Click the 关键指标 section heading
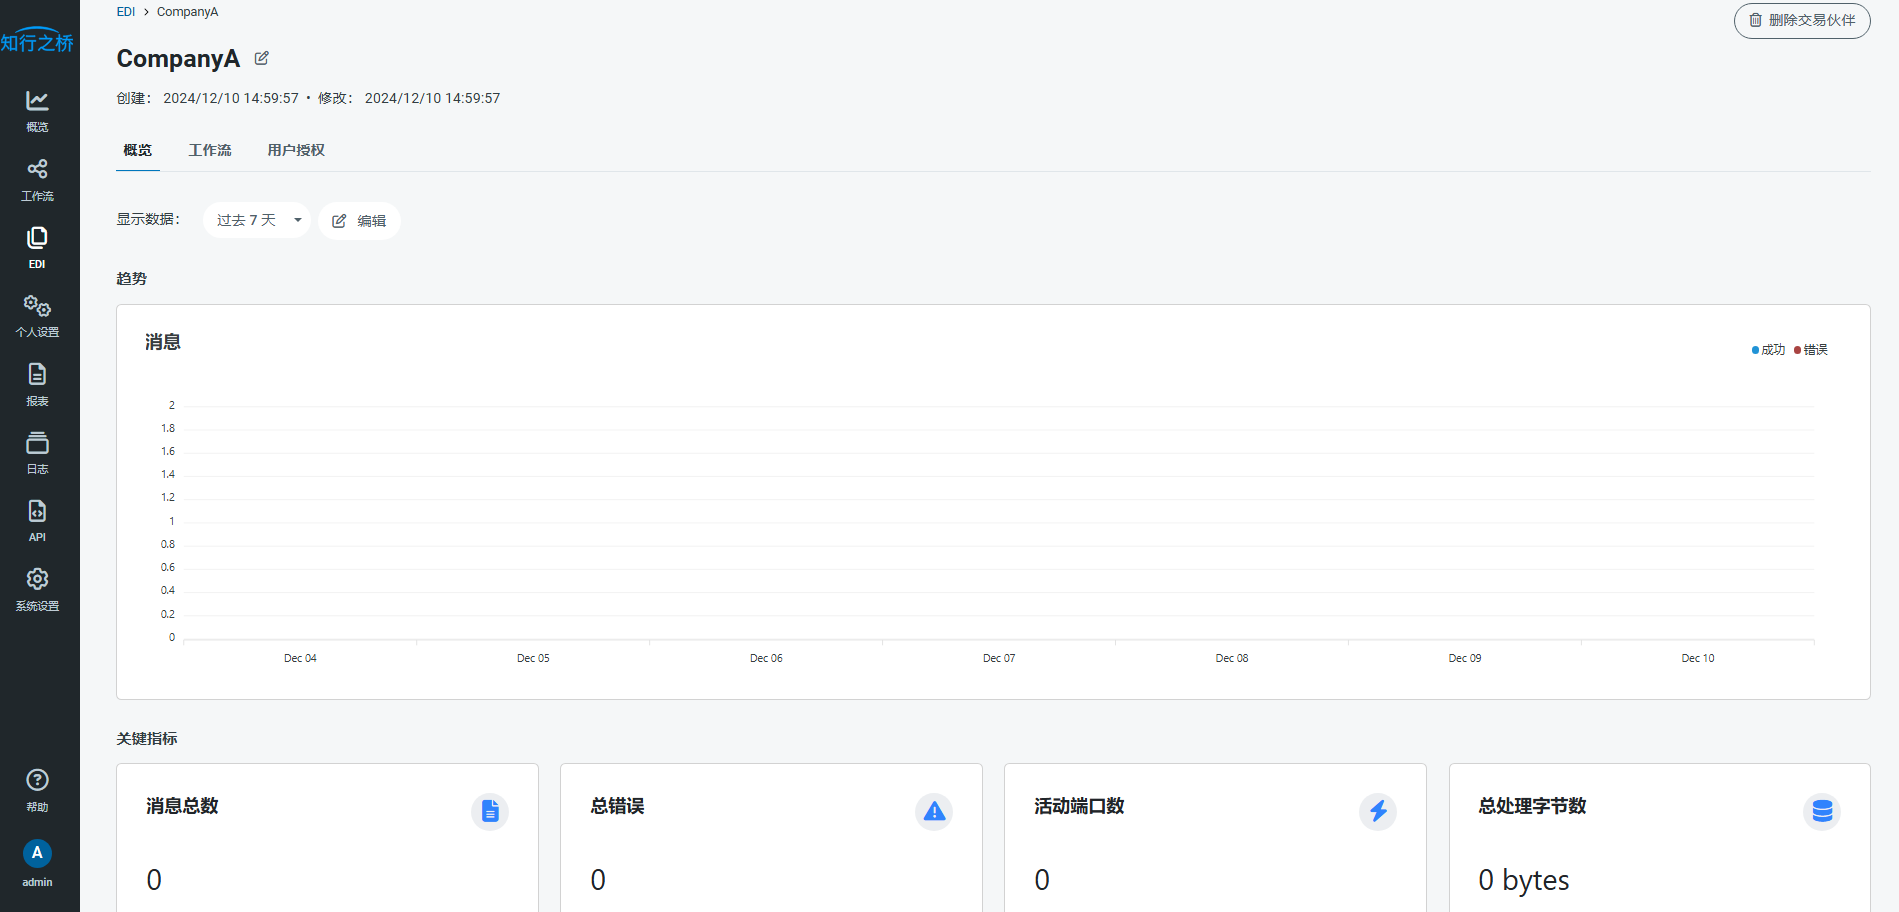 point(147,739)
